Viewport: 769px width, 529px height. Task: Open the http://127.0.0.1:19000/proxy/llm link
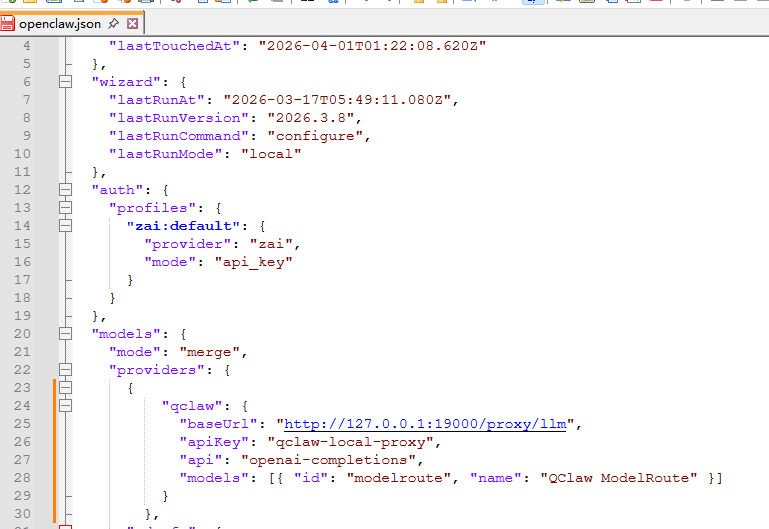[x=425, y=424]
